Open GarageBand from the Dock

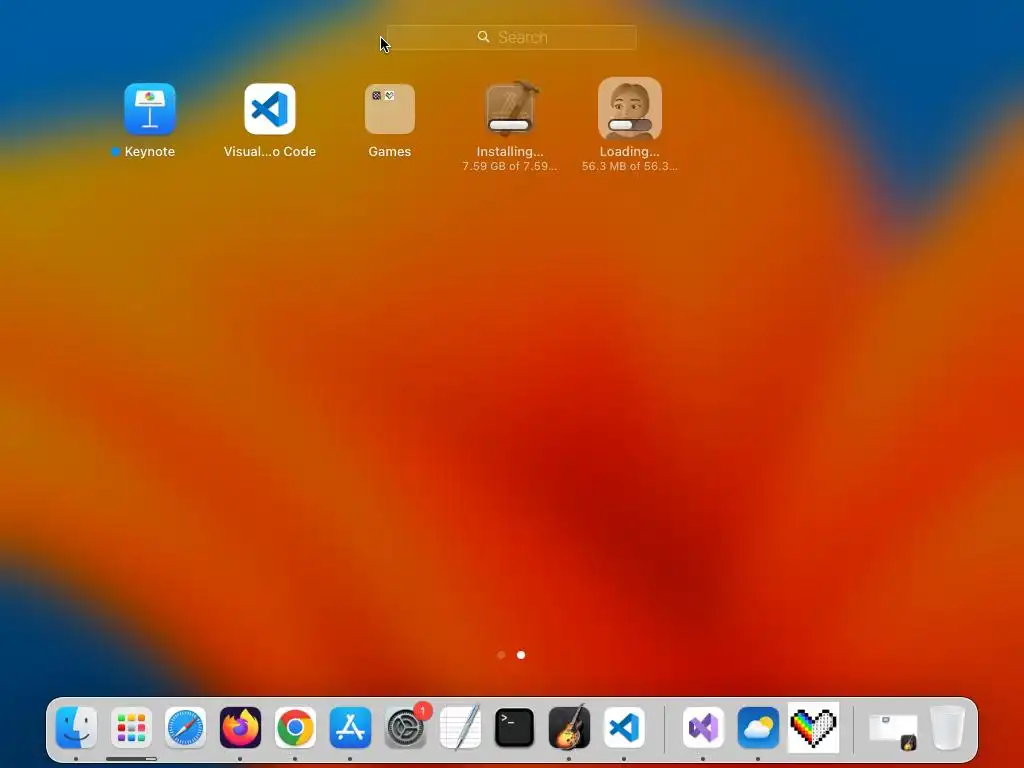pos(569,727)
